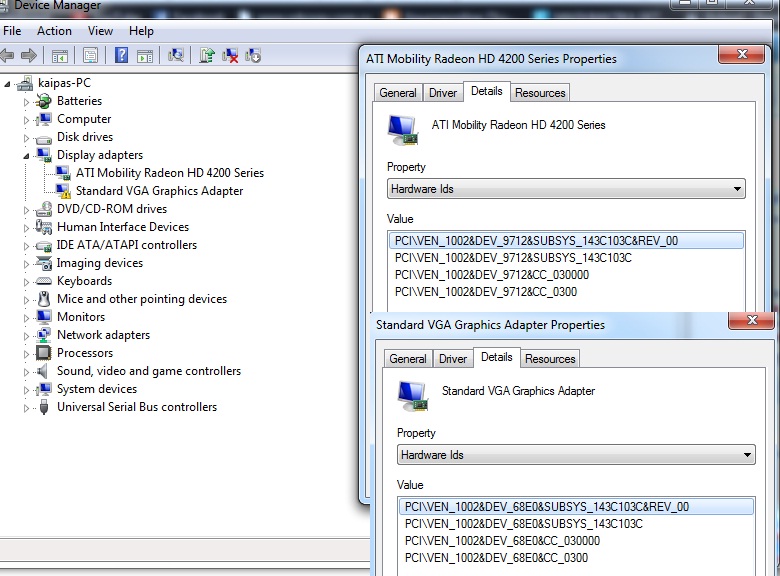Screen dimensions: 780x576
Task: Switch to Resources tab in Standard VGA properties
Action: 550,359
